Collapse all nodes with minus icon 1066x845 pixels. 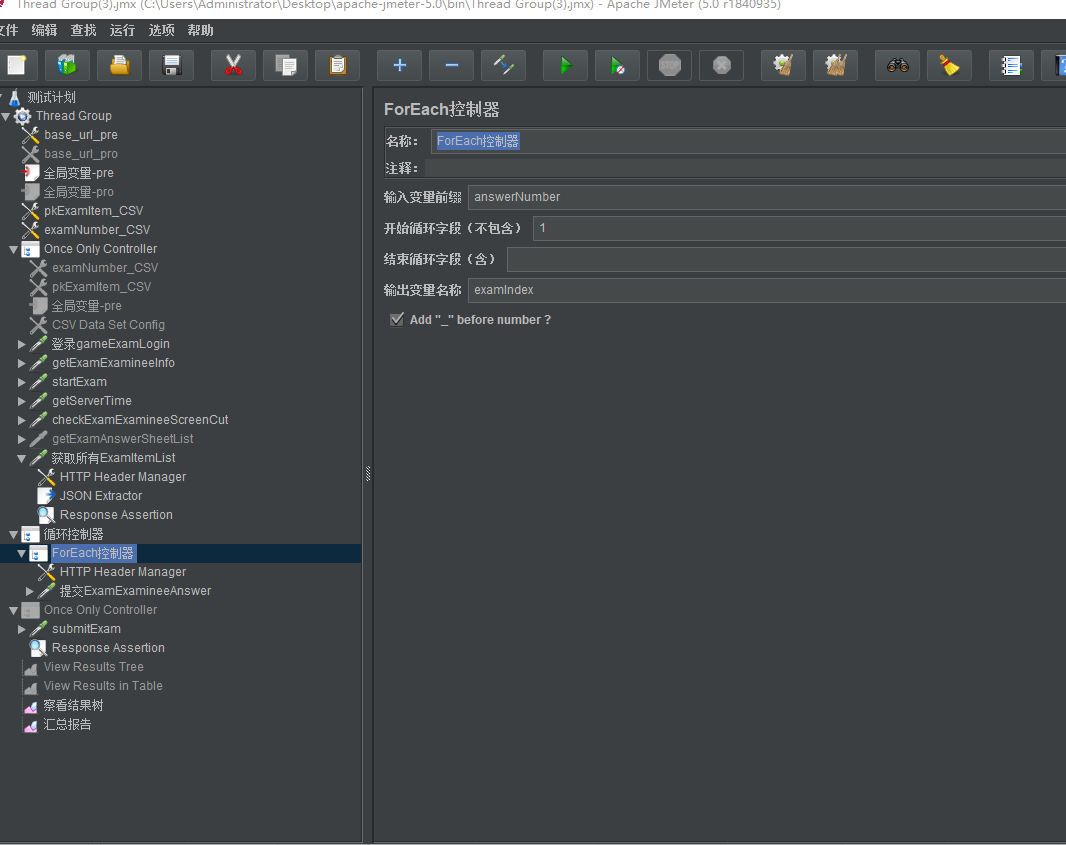(x=451, y=65)
